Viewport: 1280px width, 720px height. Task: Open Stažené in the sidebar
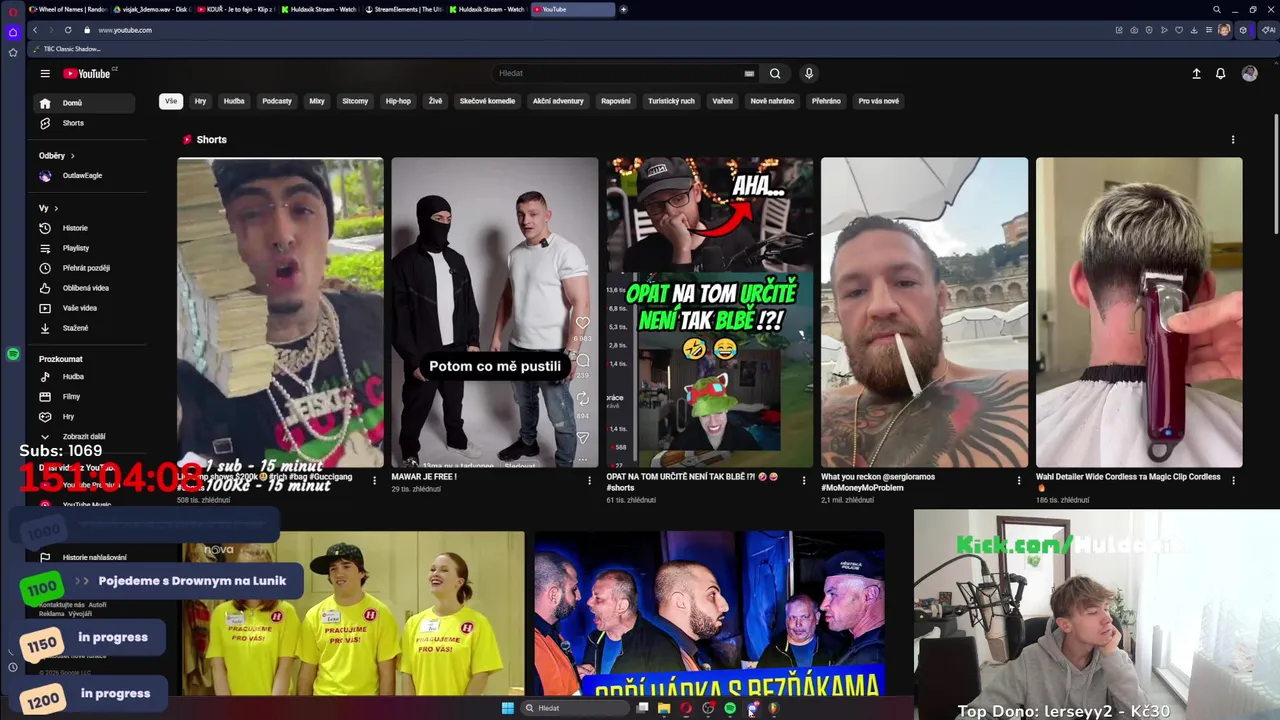point(83,328)
